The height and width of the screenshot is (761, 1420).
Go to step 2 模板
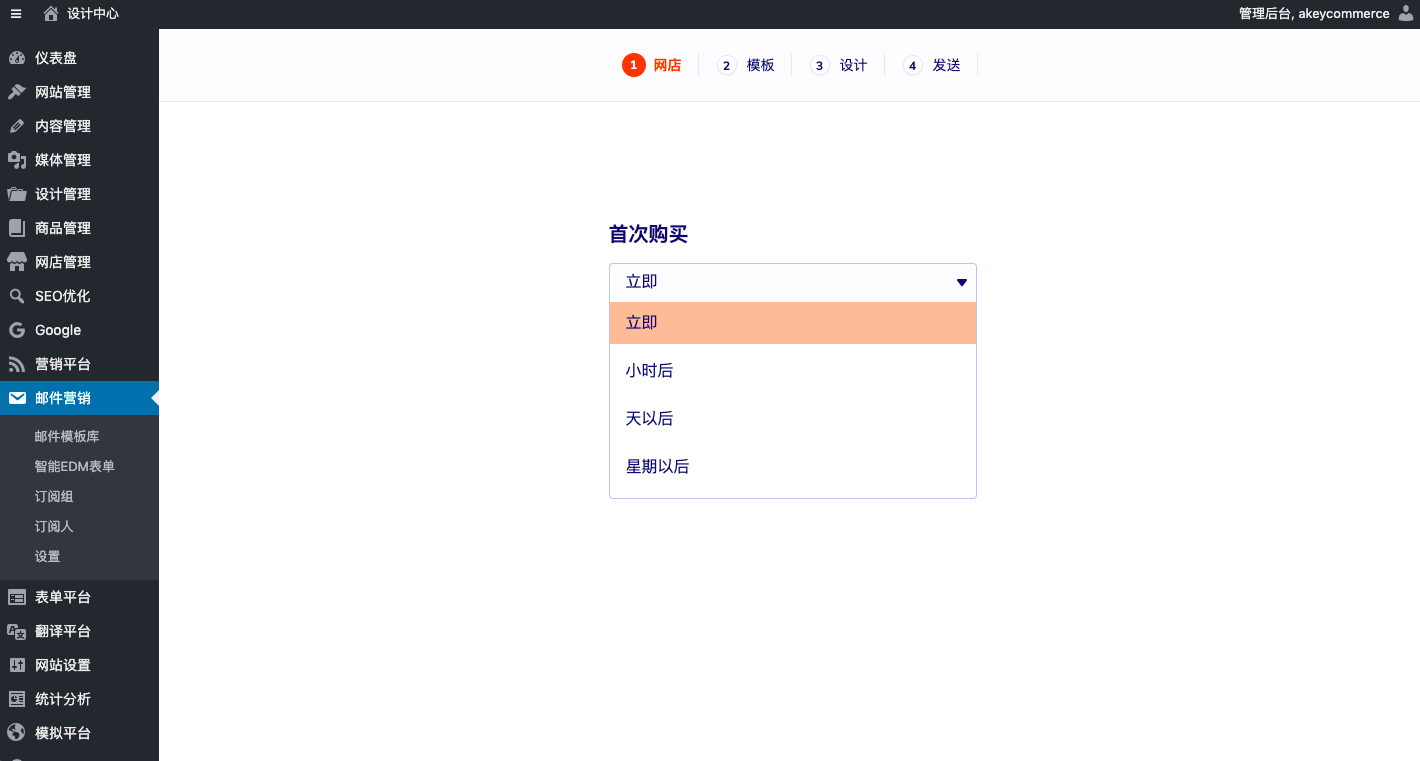(x=746, y=65)
